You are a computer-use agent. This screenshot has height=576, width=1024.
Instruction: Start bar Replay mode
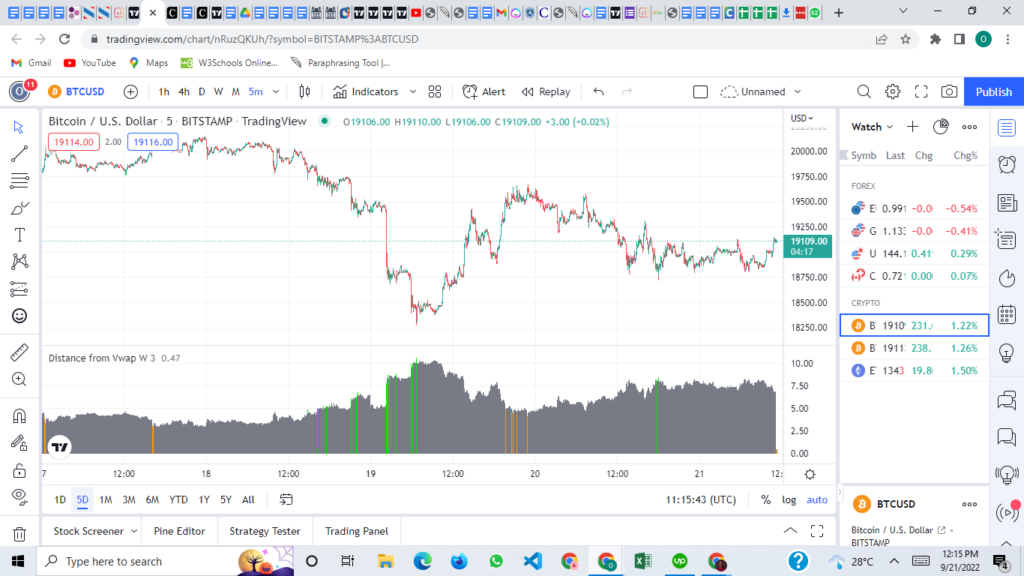coord(546,92)
